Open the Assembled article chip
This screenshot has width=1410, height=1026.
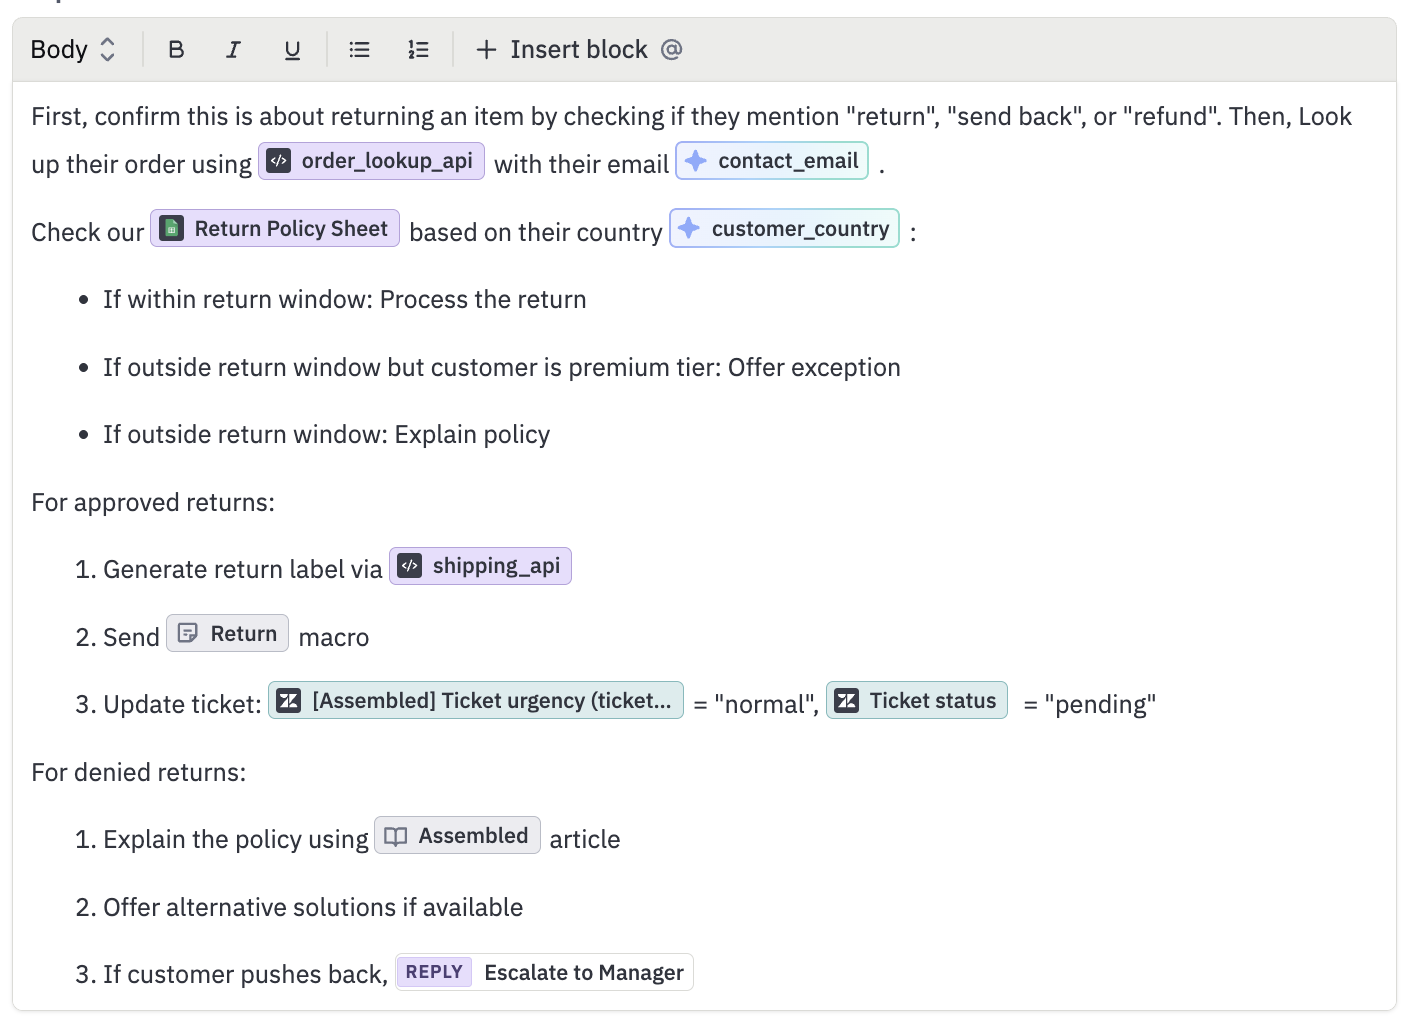tap(457, 835)
